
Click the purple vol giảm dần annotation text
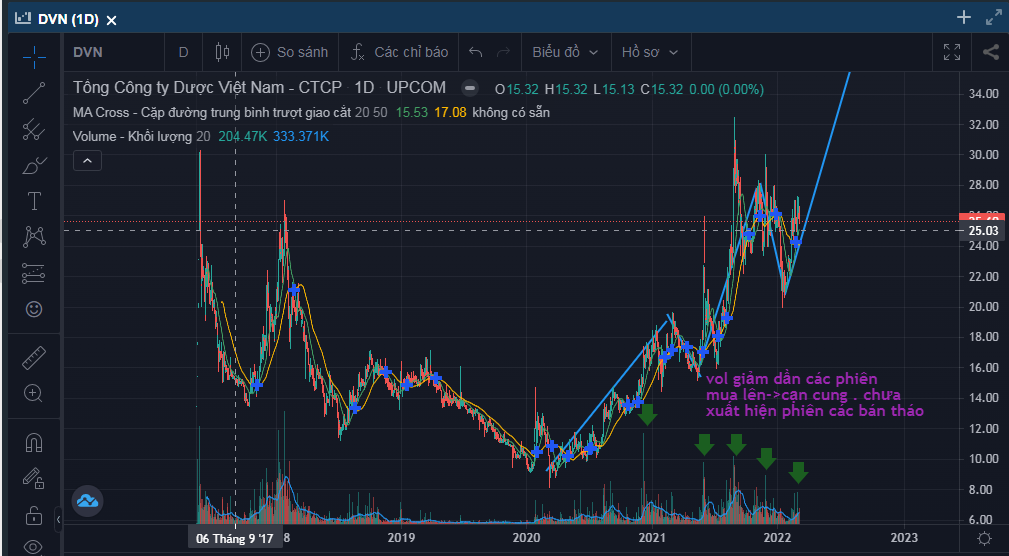(x=815, y=394)
